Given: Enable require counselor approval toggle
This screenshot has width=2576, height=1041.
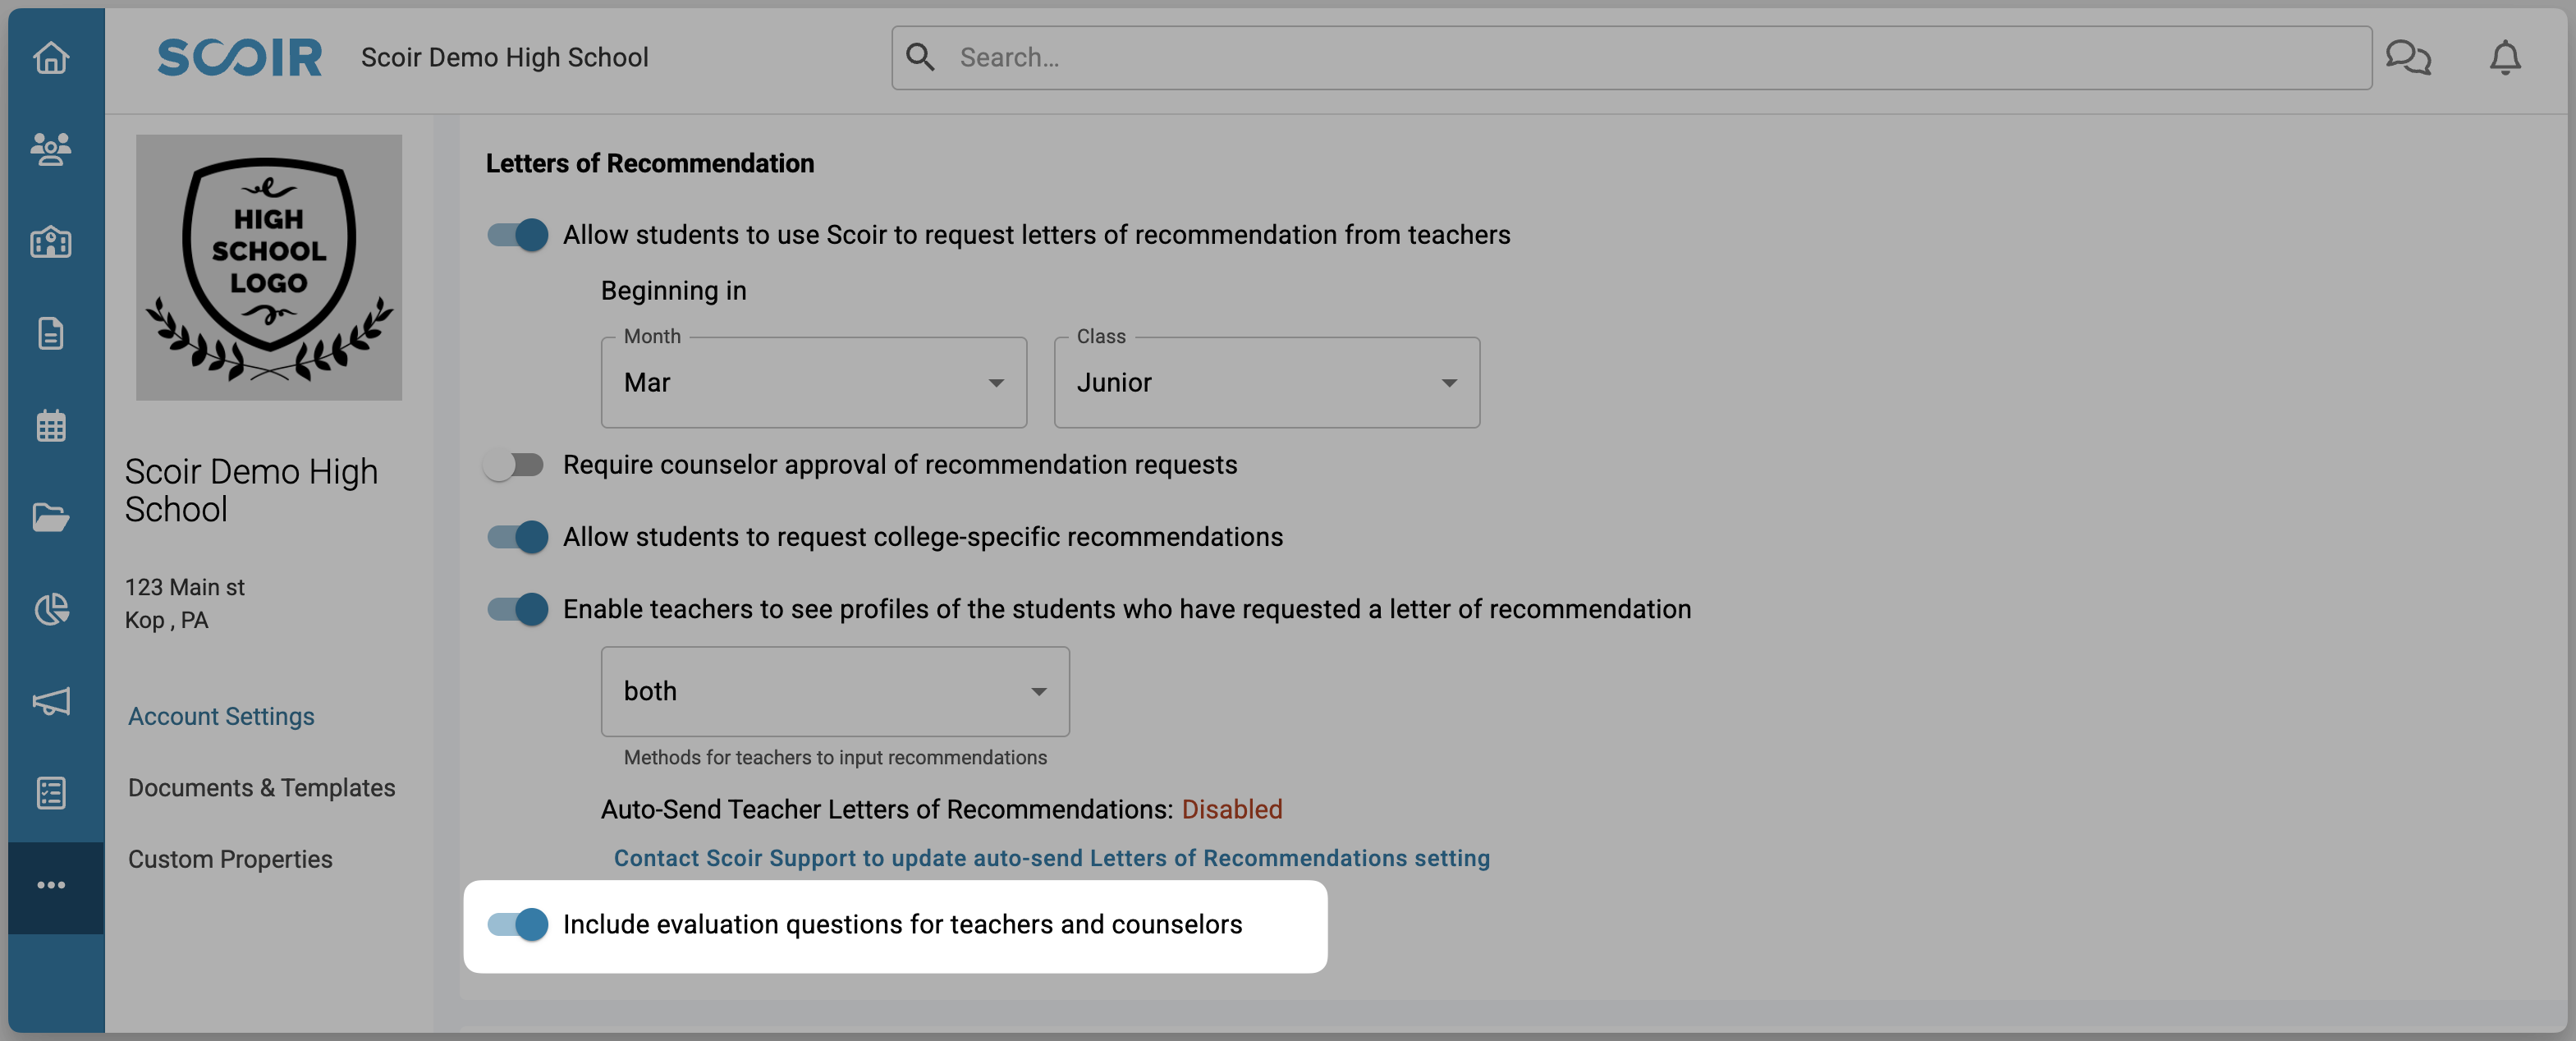Looking at the screenshot, I should 514,465.
